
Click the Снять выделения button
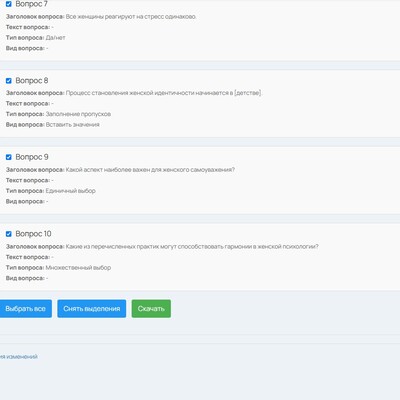(92, 309)
